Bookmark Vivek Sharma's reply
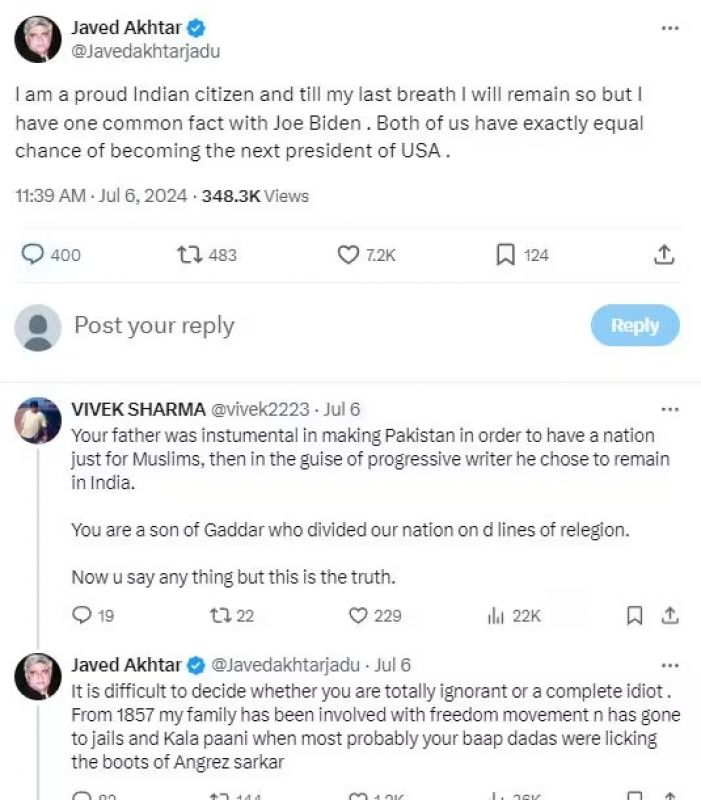The height and width of the screenshot is (800, 701). tap(634, 616)
